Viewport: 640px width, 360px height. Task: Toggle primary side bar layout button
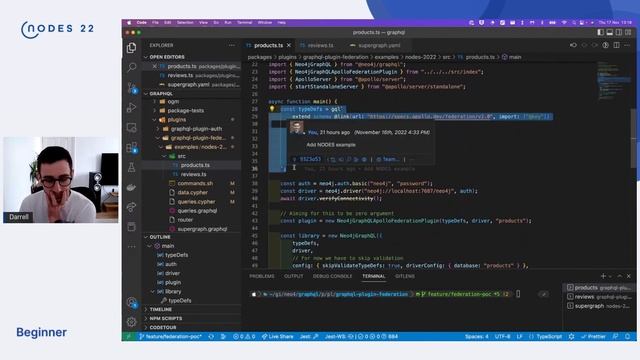(600, 32)
